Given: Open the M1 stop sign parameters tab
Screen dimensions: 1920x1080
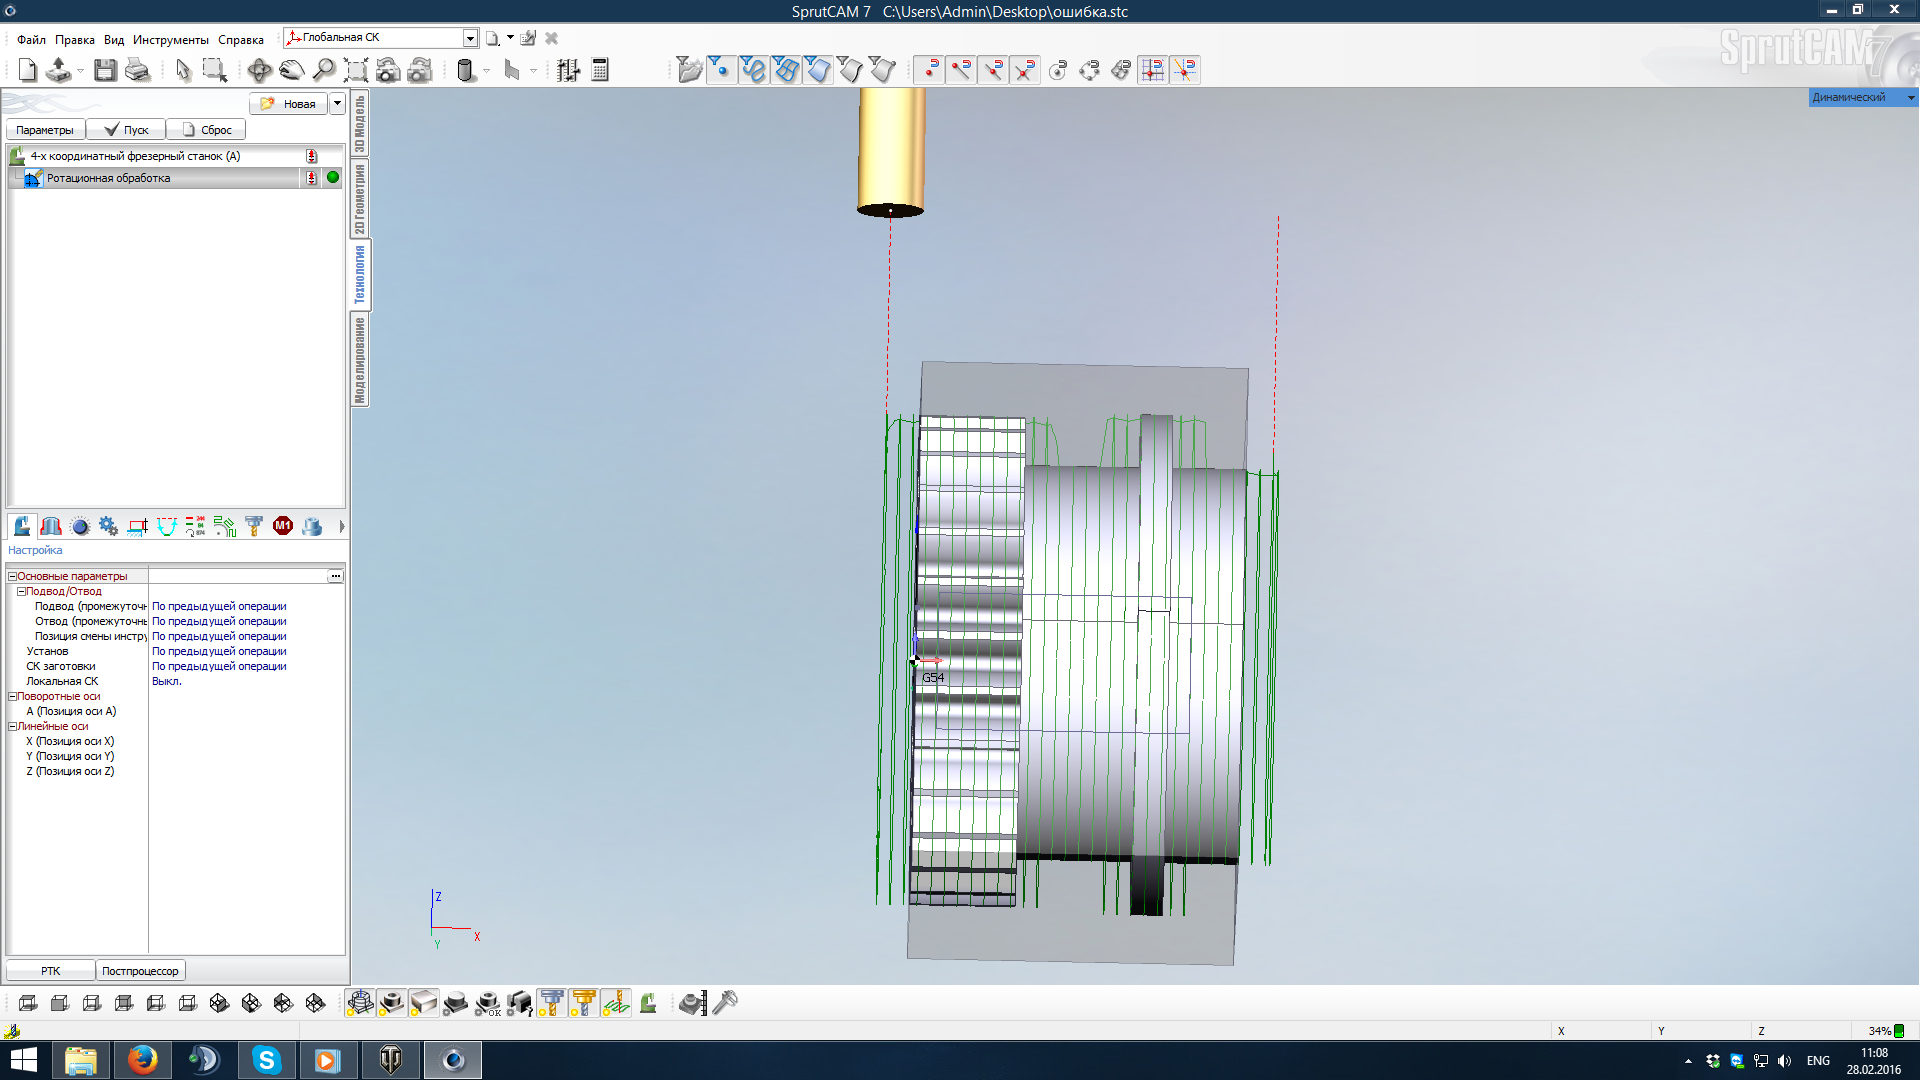Looking at the screenshot, I should [x=283, y=526].
